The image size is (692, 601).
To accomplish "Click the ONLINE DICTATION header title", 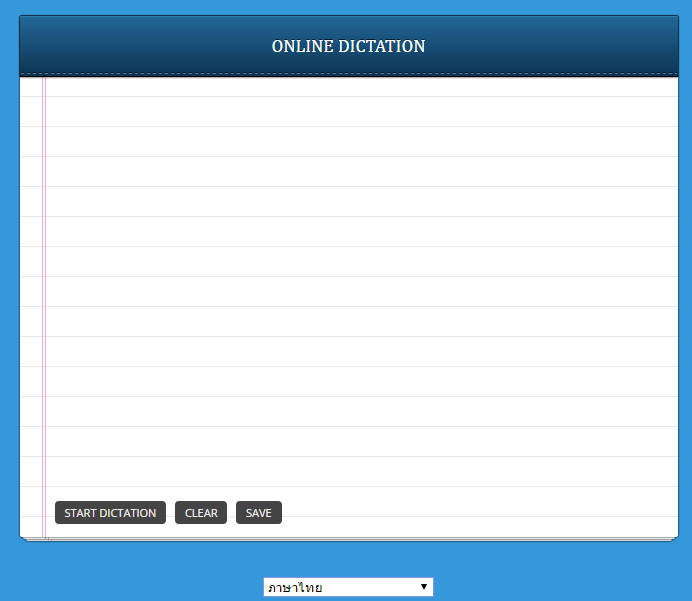I will [348, 46].
